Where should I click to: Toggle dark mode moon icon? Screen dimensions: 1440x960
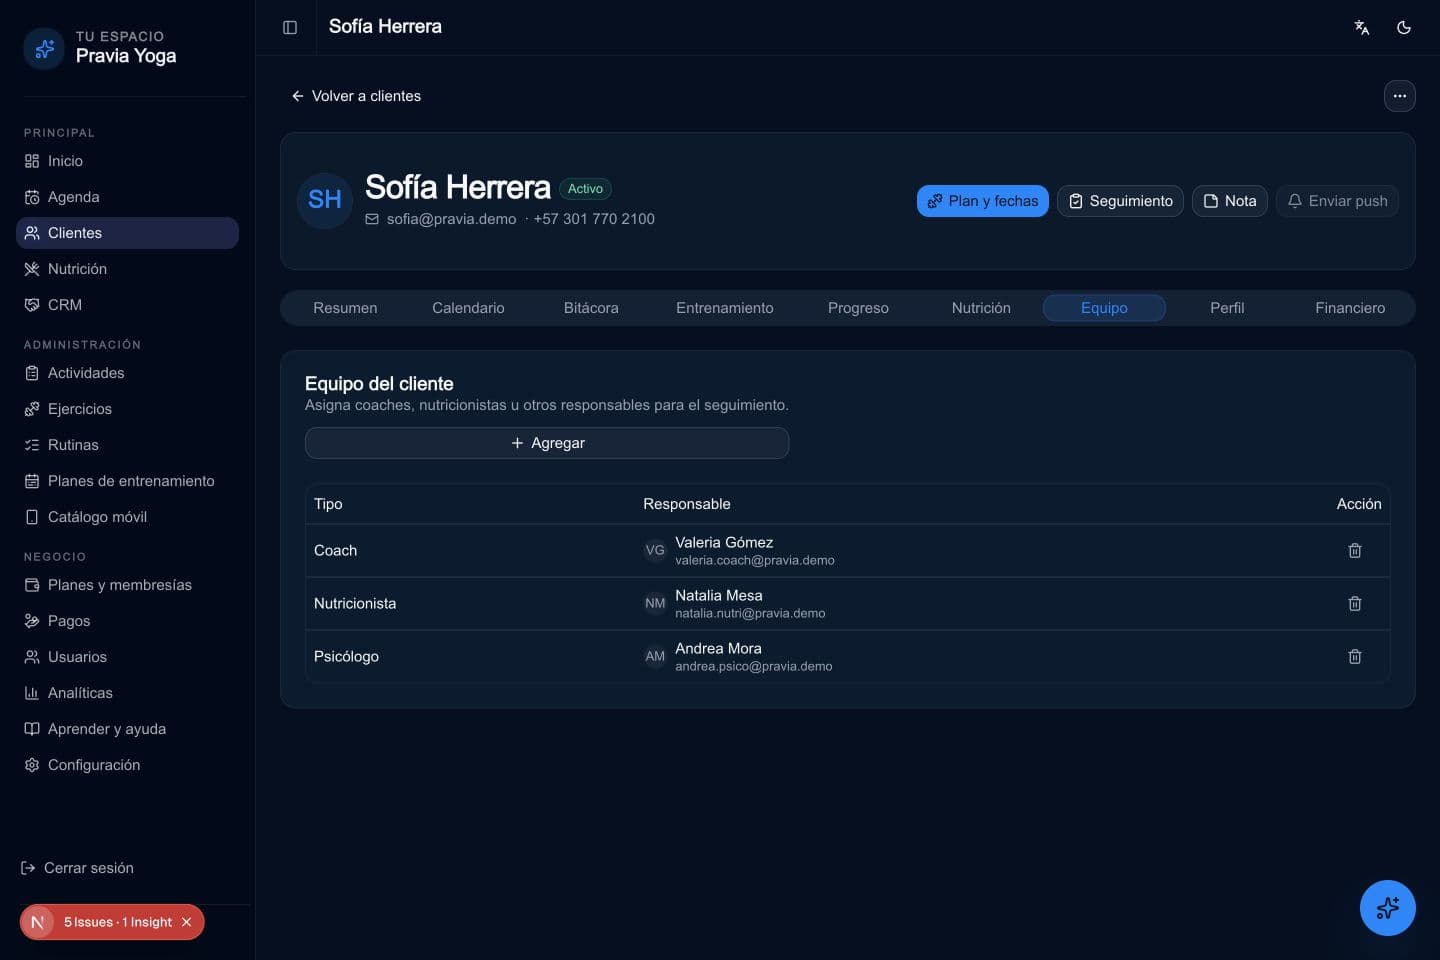point(1403,27)
